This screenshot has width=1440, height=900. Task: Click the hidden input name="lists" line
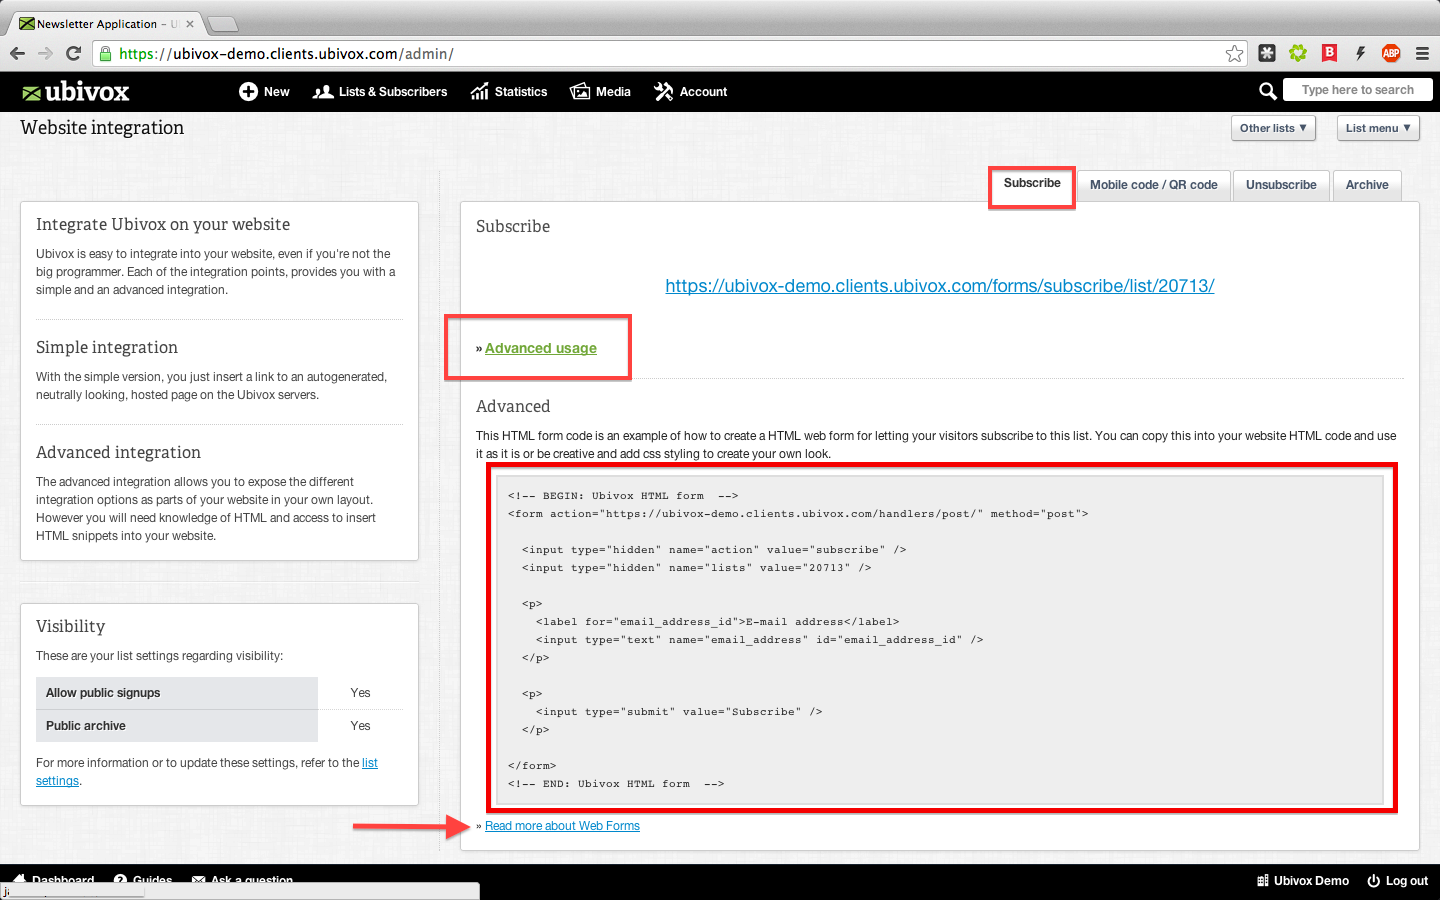696,568
